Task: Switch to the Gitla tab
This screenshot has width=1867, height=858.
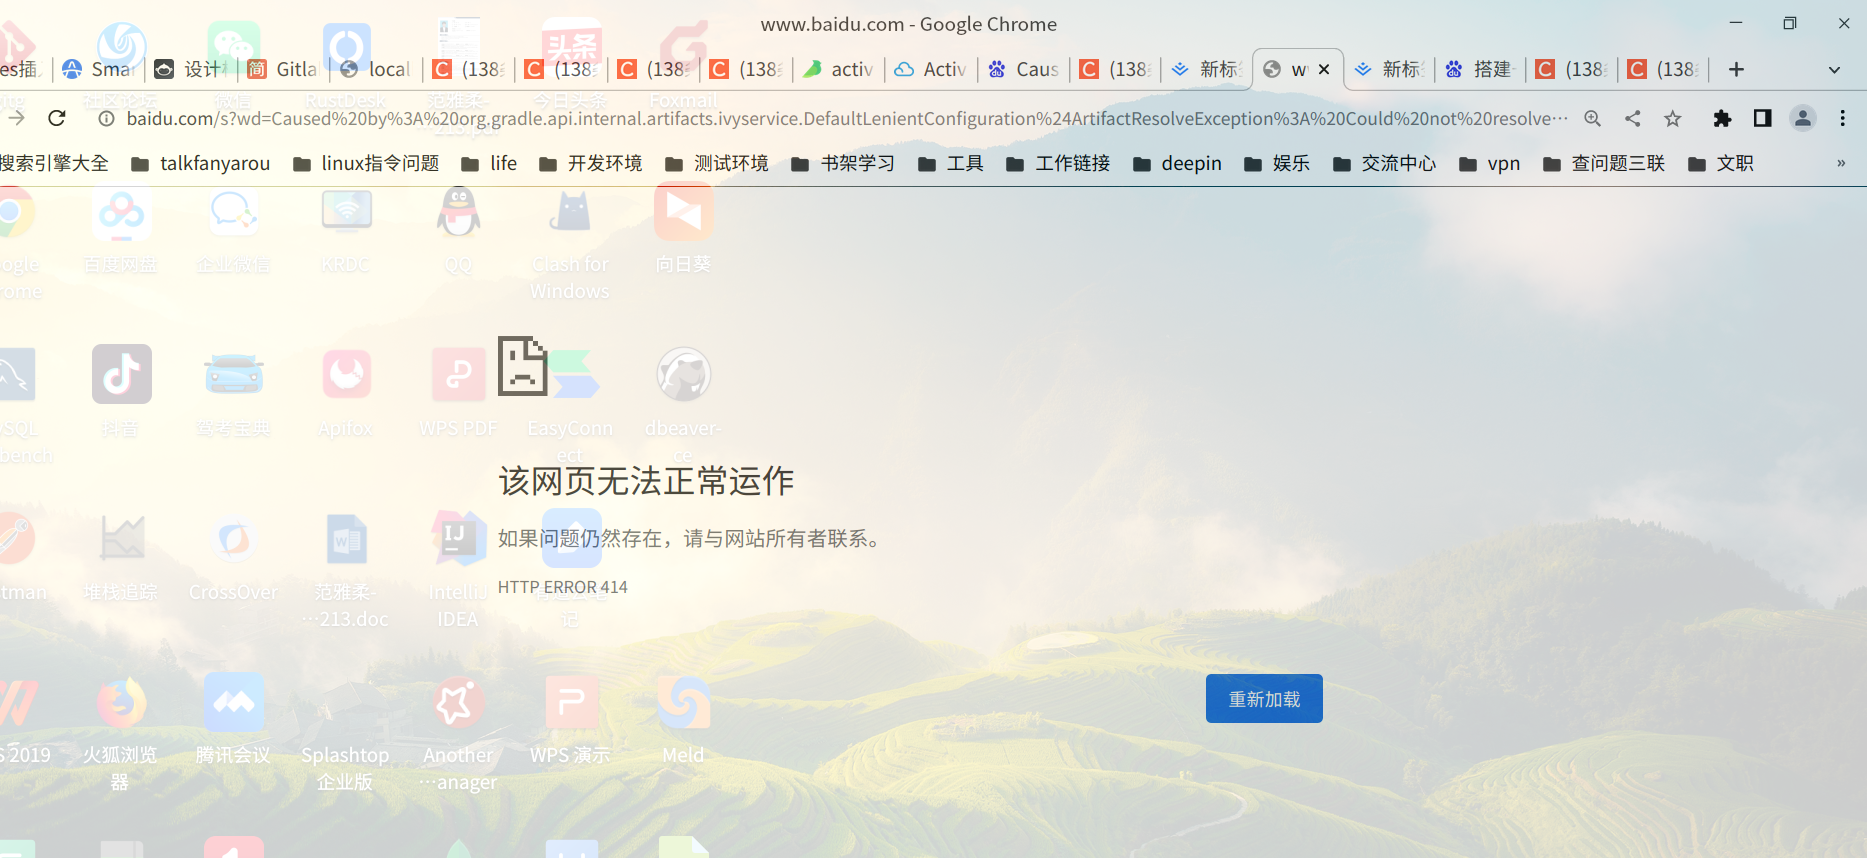Action: 283,69
